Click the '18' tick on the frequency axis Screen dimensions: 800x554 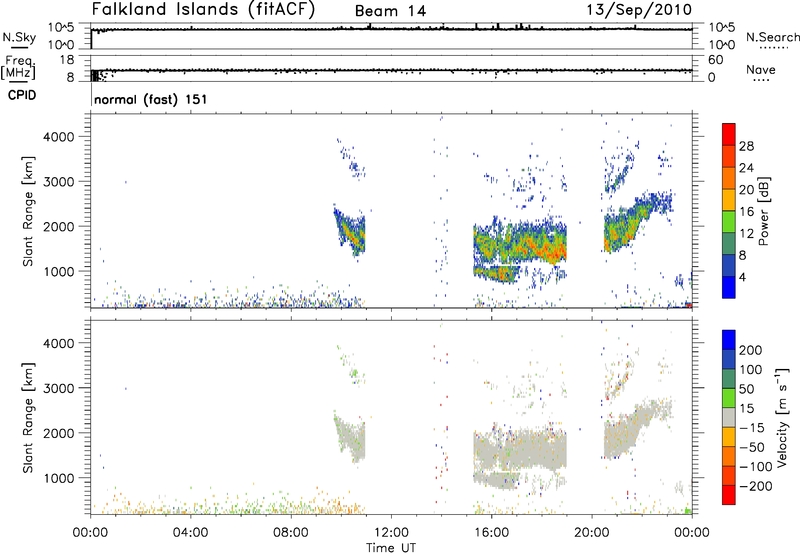(x=67, y=60)
